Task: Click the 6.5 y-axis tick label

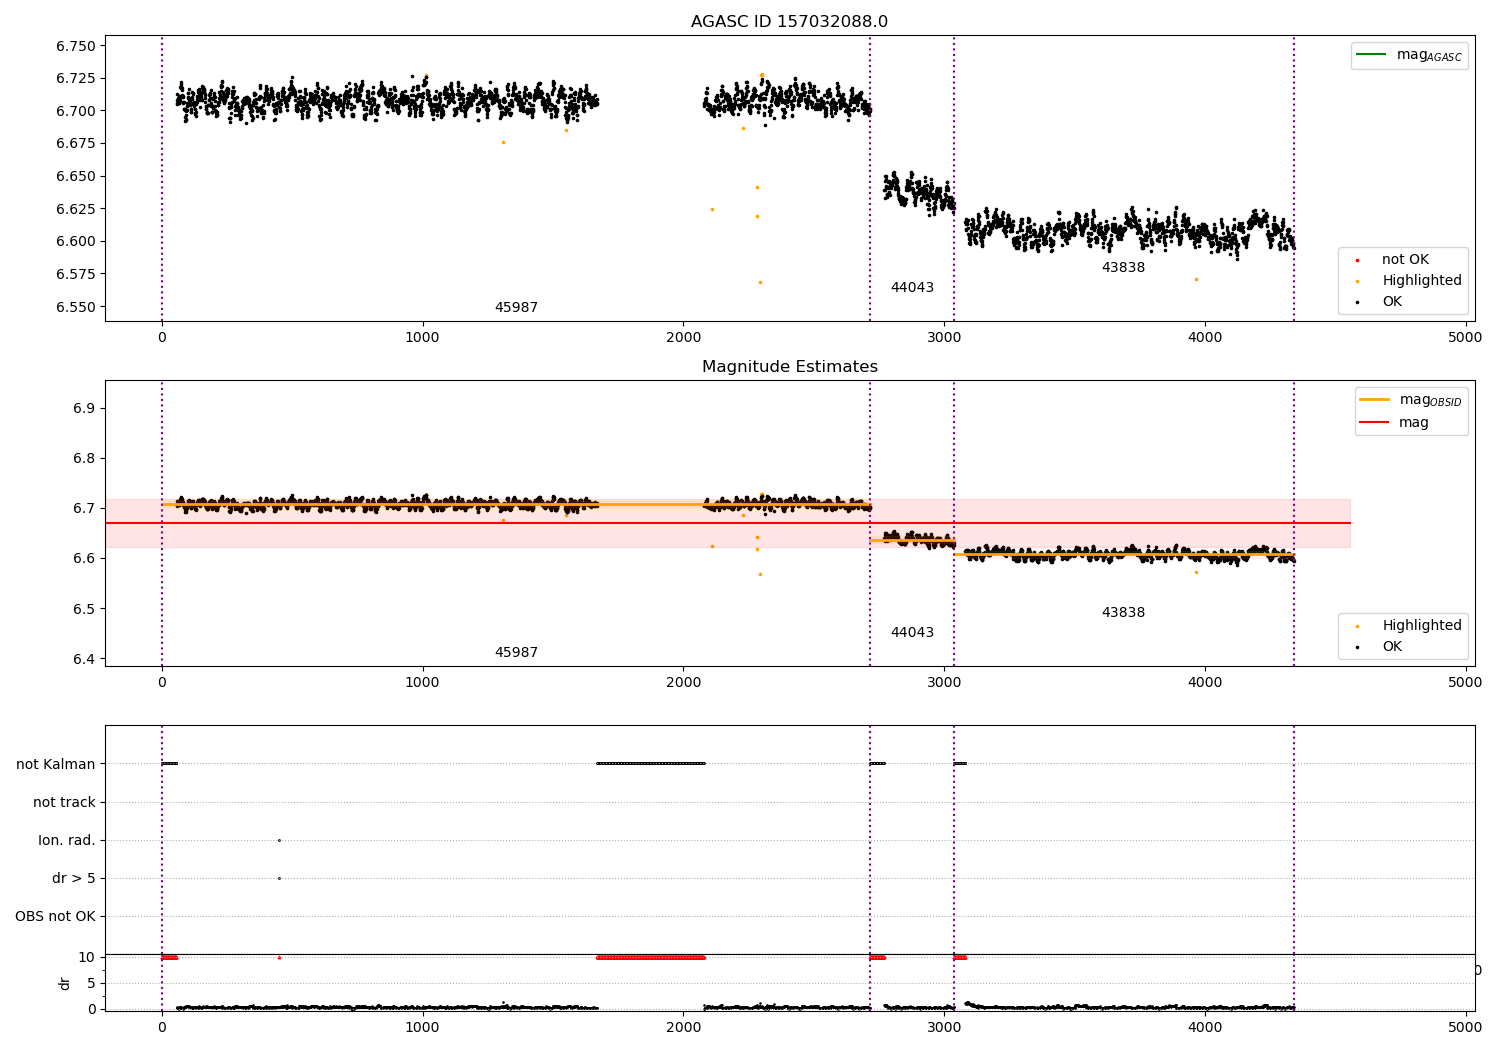Action: point(84,609)
